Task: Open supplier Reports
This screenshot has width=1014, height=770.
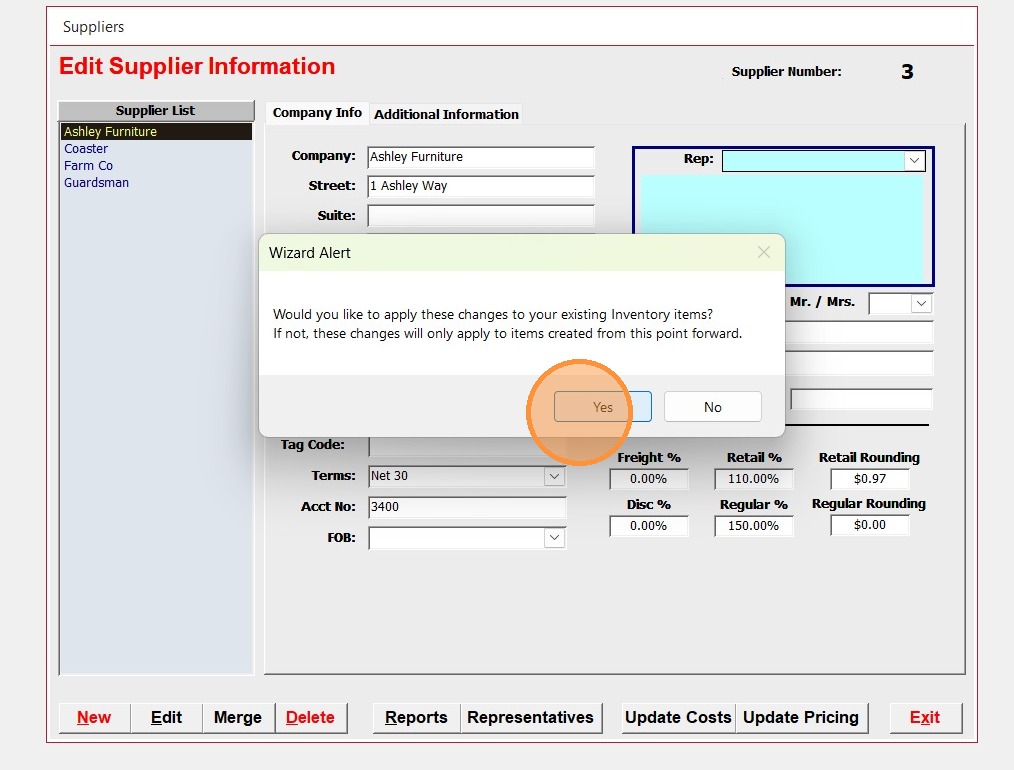Action: tap(416, 717)
